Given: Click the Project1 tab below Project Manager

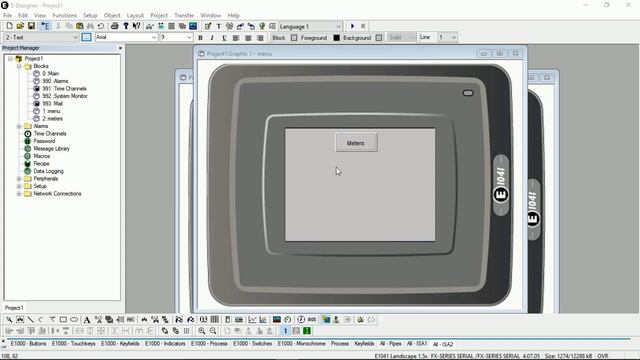Looking at the screenshot, I should 14,308.
